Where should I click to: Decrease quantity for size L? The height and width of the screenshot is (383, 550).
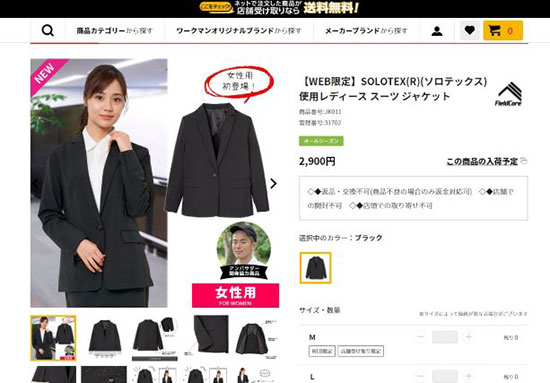pyautogui.click(x=420, y=376)
